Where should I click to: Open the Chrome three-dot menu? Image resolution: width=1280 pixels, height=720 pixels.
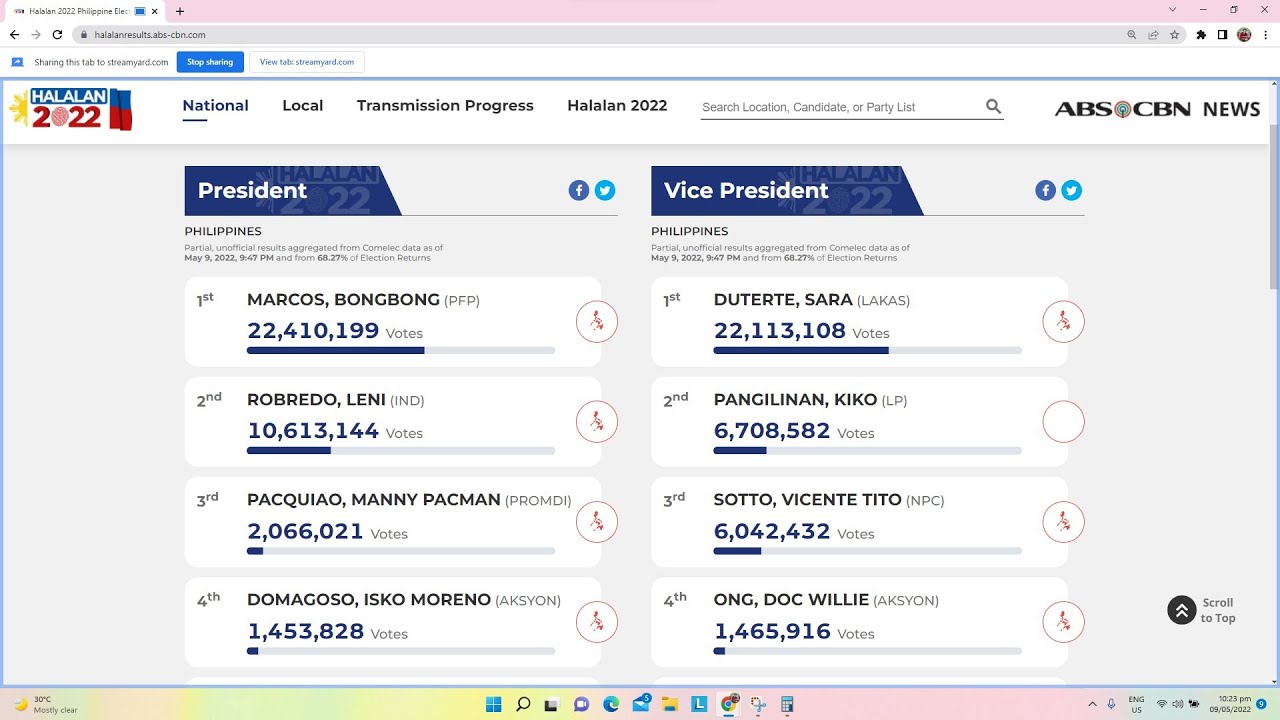click(x=1265, y=34)
